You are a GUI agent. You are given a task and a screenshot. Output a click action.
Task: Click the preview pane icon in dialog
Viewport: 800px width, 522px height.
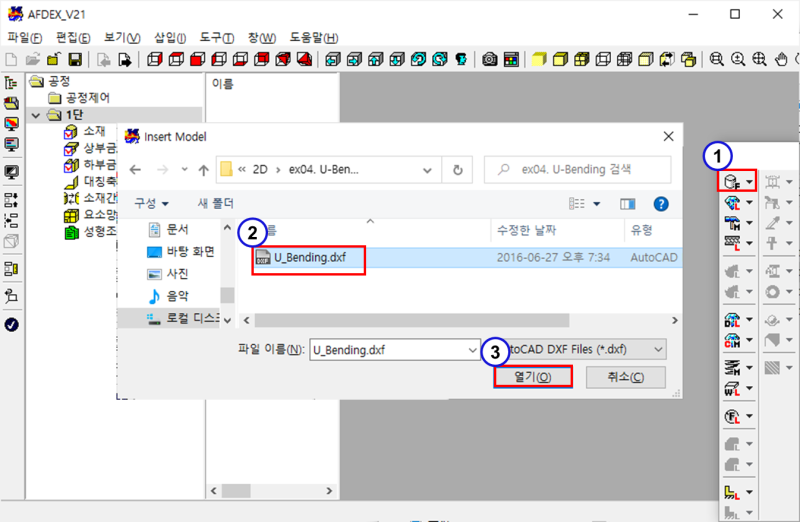tap(628, 203)
